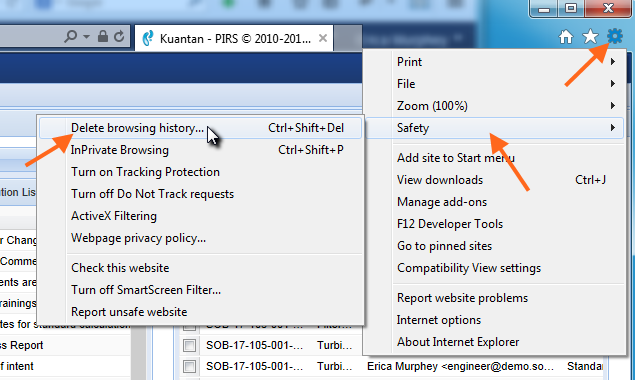Click the Safety submenu arrow
The width and height of the screenshot is (635, 380).
click(x=613, y=128)
